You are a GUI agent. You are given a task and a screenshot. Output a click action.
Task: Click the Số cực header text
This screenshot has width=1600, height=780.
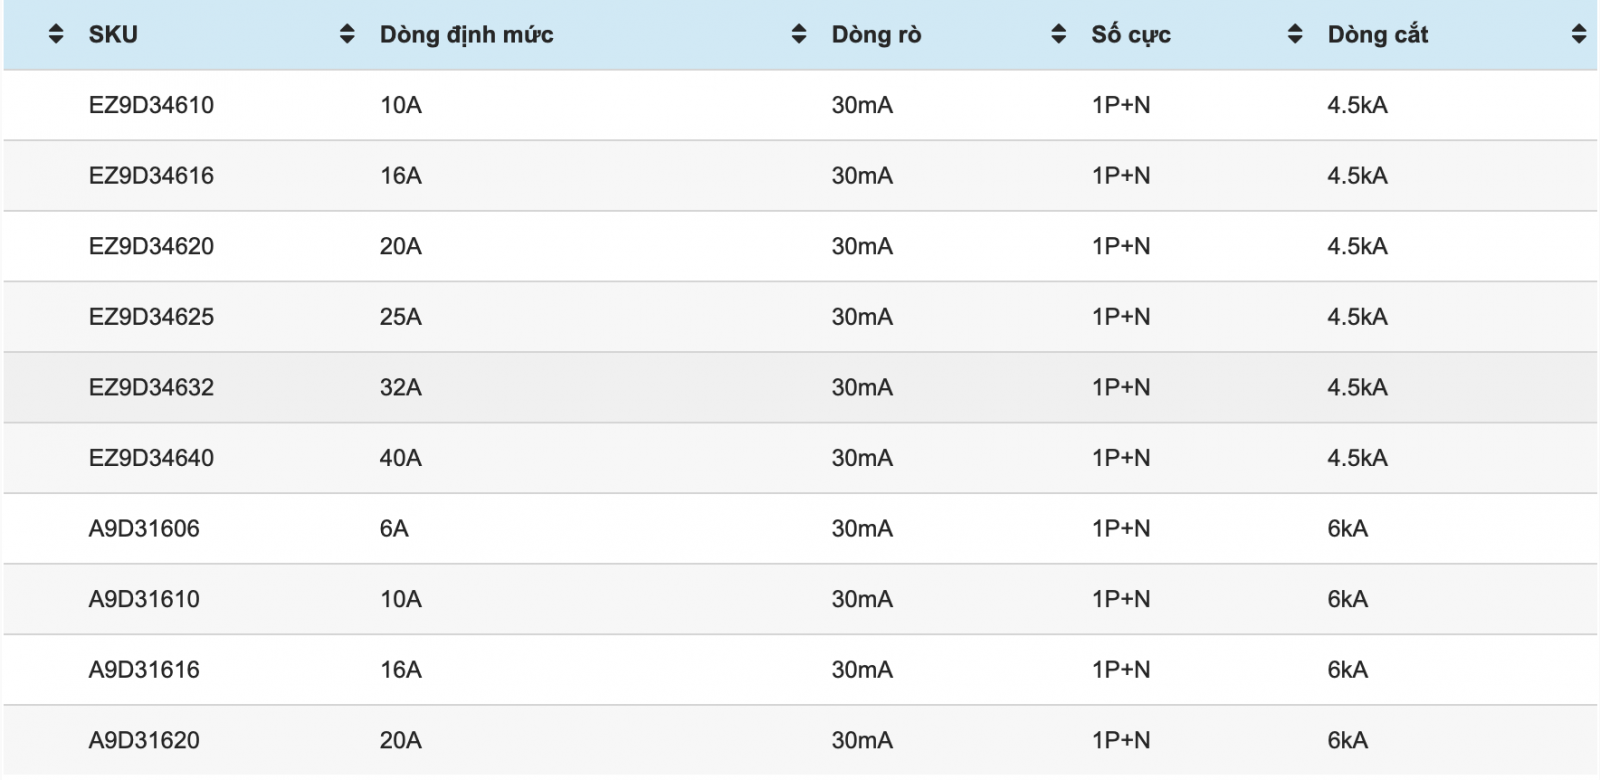pyautogui.click(x=1131, y=35)
